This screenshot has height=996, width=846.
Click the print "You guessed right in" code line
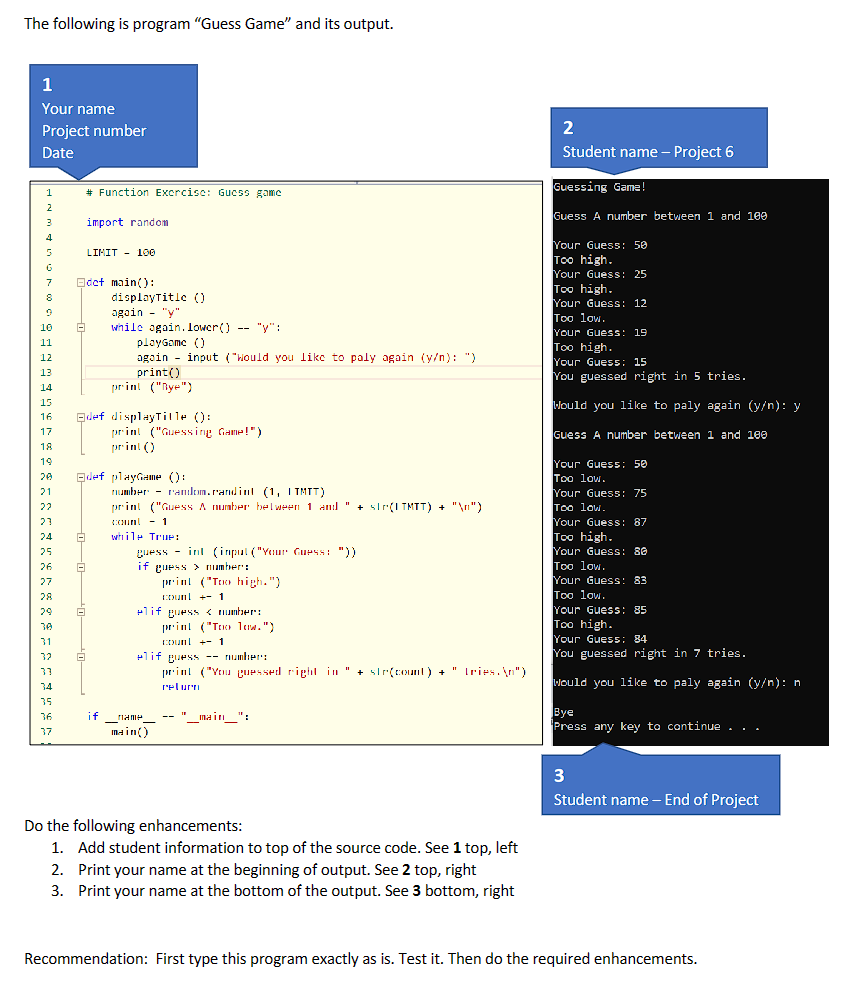[344, 672]
